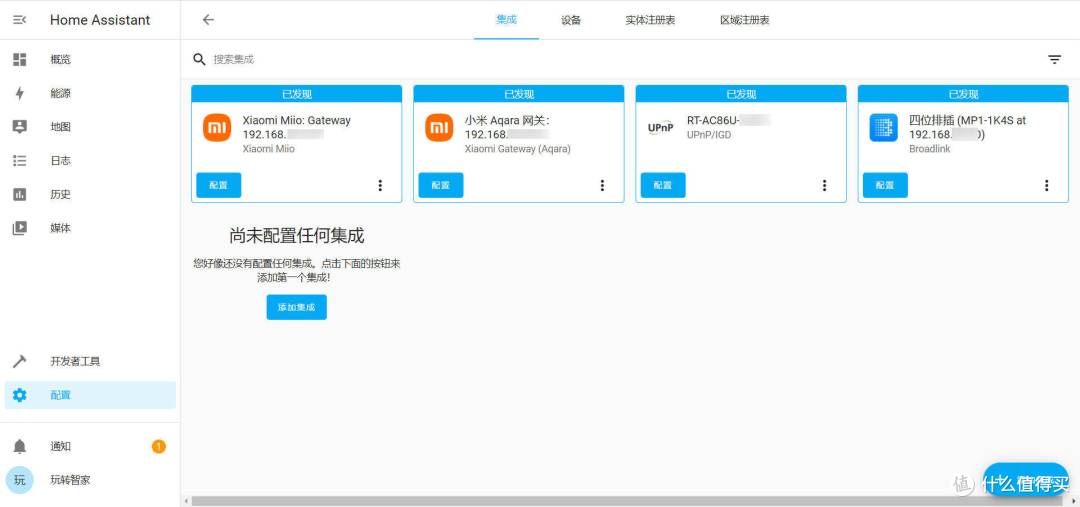
Task: Click 配置 on the 四位排插 Broadlink card
Action: tap(885, 185)
